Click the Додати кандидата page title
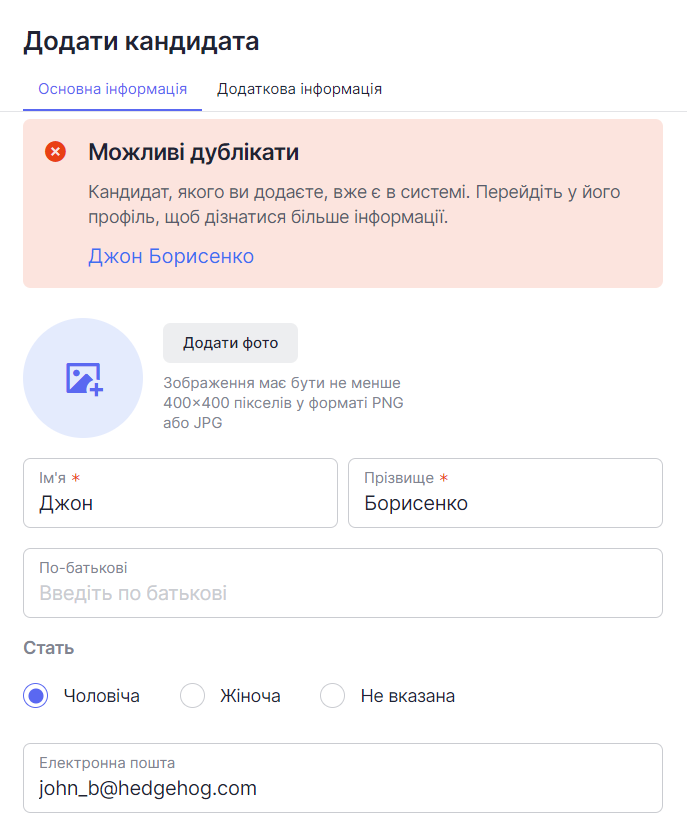Screen dimensions: 687x817 point(141,41)
